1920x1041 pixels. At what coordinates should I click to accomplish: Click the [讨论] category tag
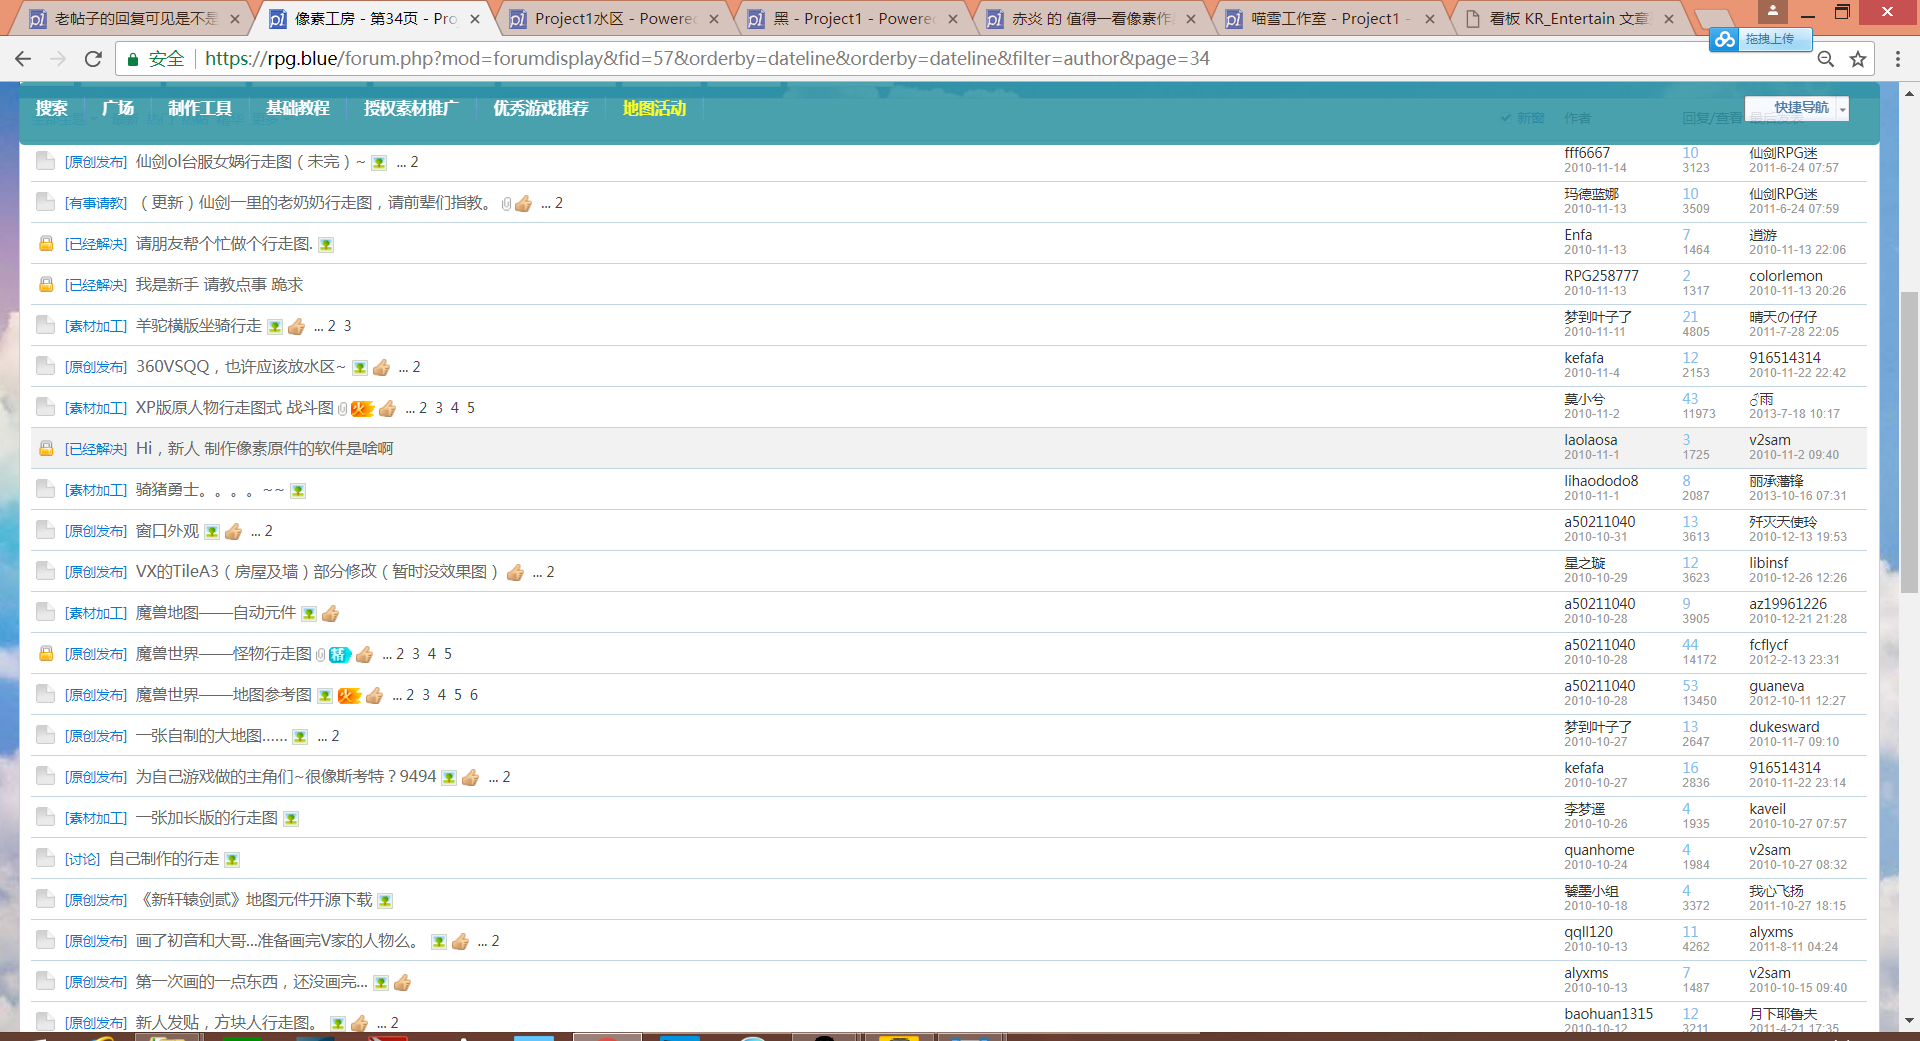[x=82, y=859]
